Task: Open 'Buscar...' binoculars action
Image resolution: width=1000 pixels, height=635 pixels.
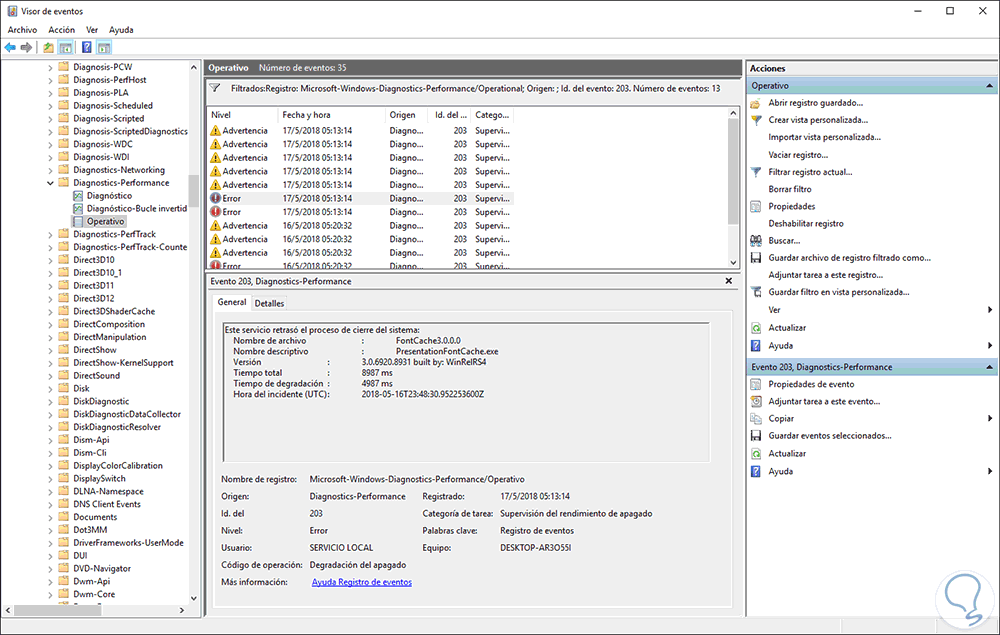Action: click(784, 241)
